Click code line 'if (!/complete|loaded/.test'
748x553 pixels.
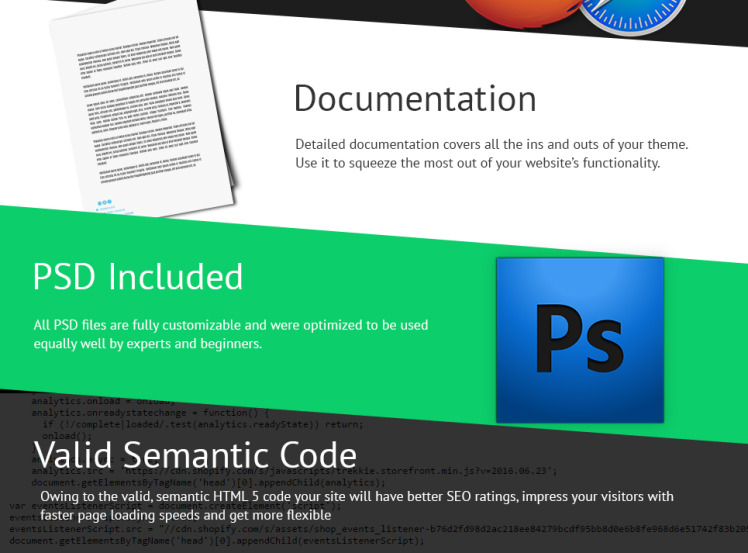tap(203, 424)
